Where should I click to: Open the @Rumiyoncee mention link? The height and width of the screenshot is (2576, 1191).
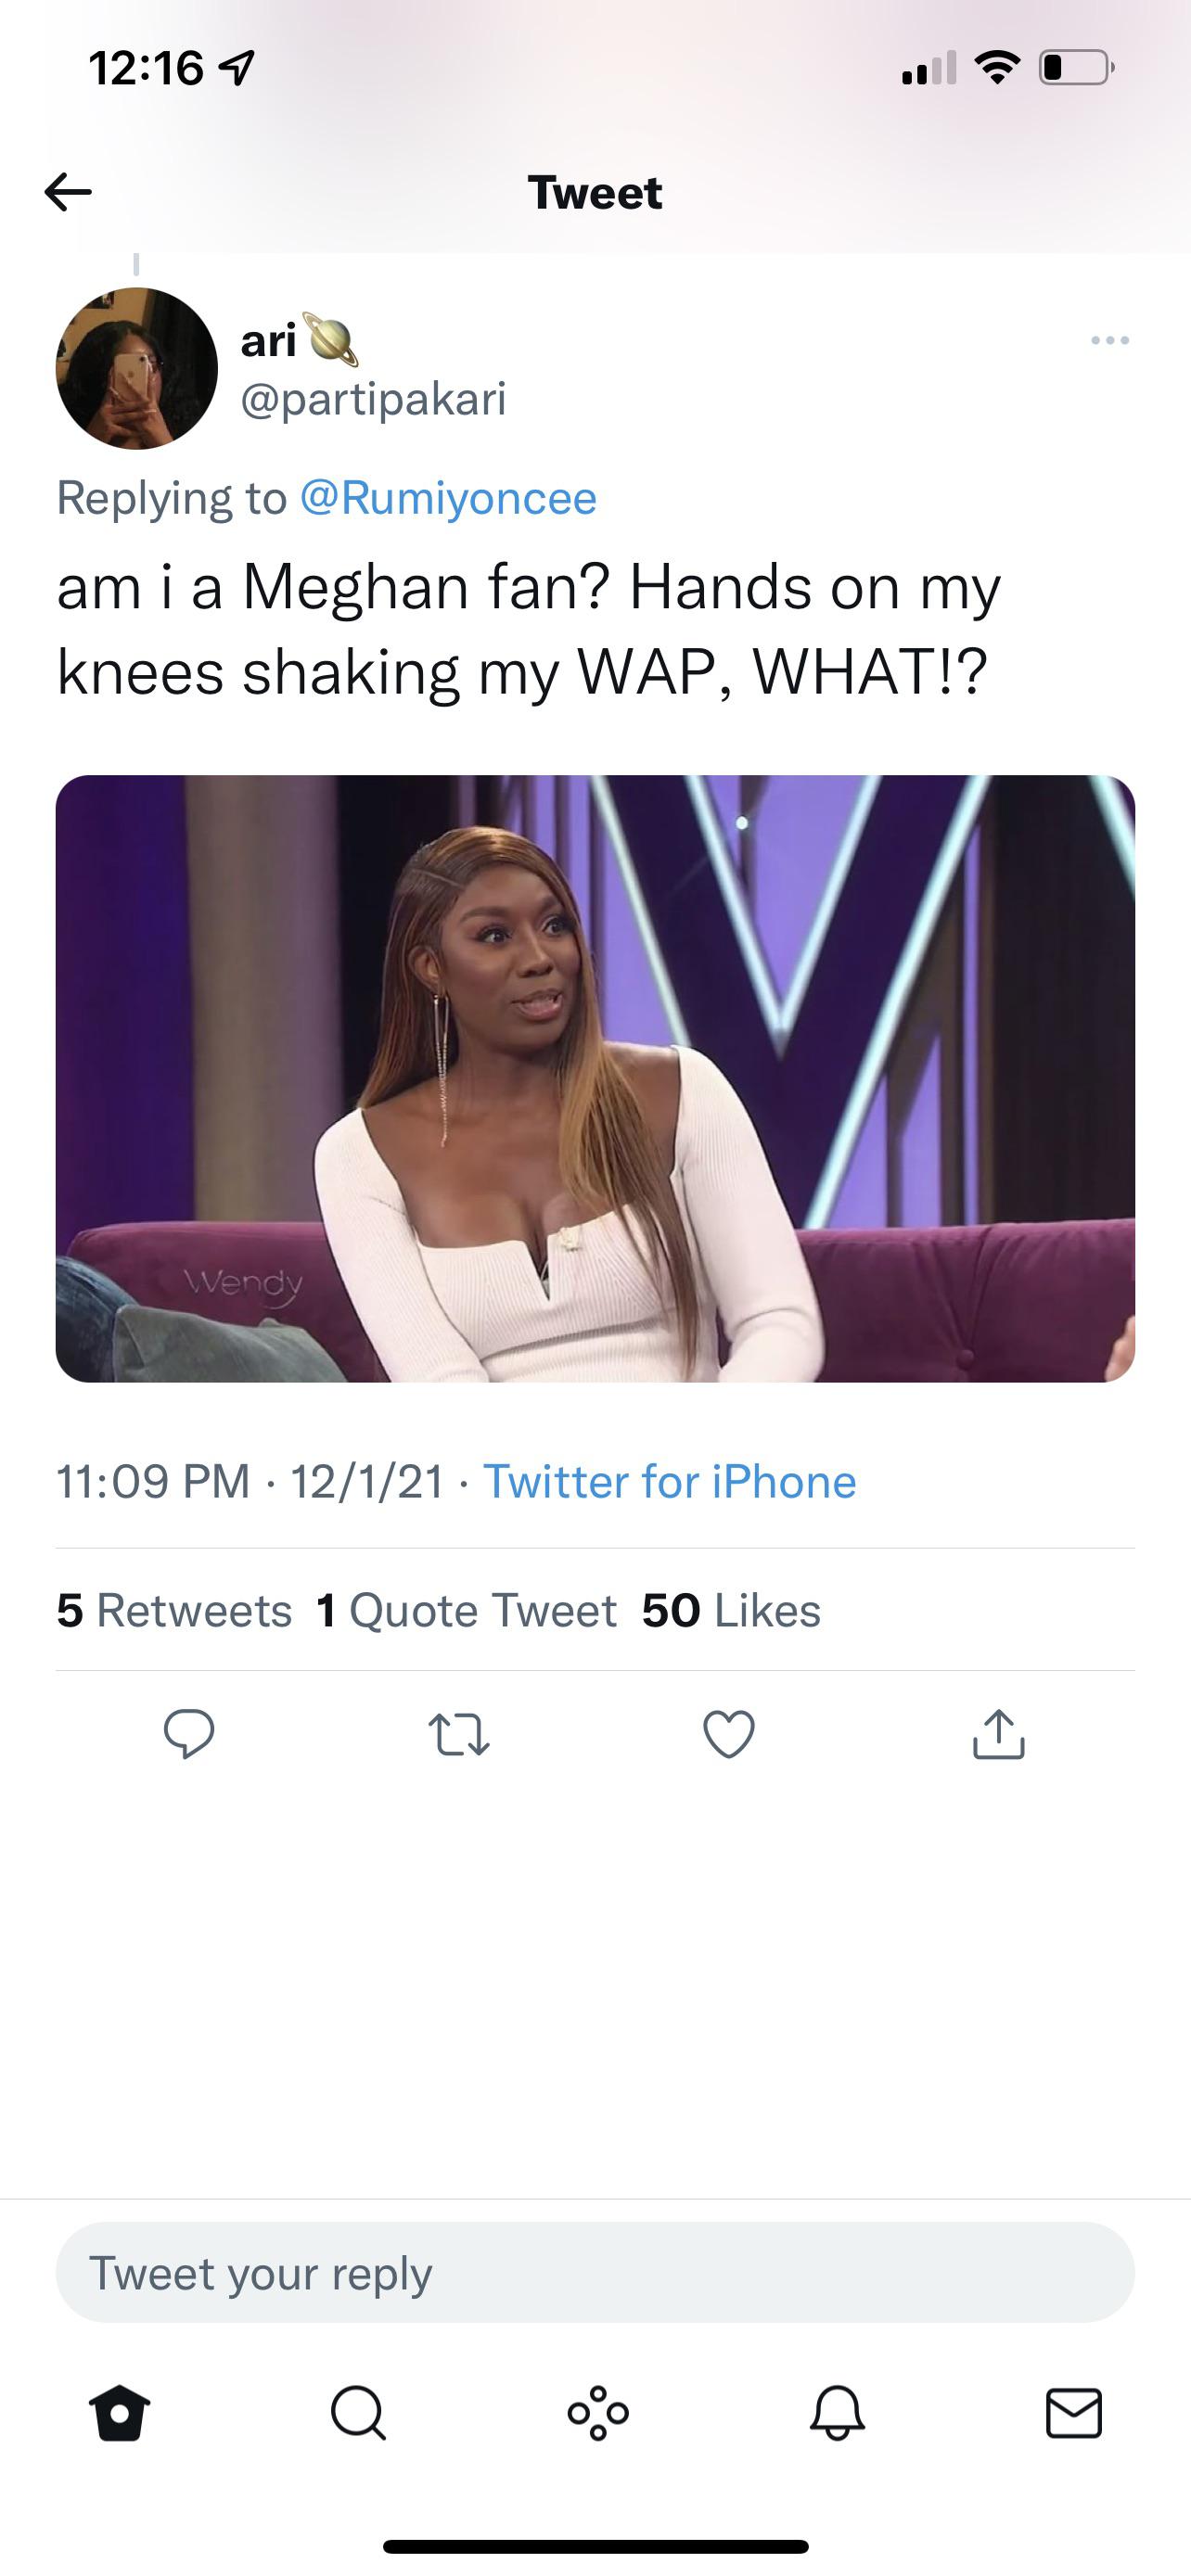(448, 498)
